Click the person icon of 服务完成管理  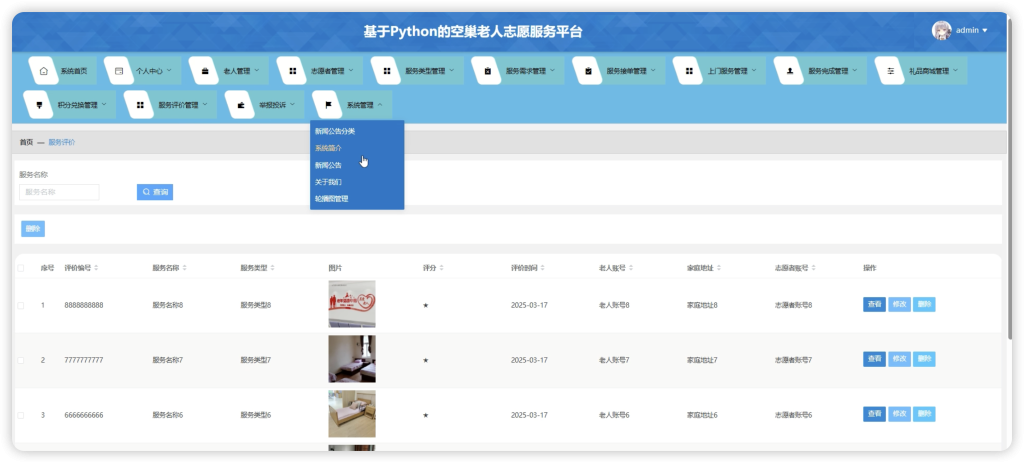(x=790, y=71)
